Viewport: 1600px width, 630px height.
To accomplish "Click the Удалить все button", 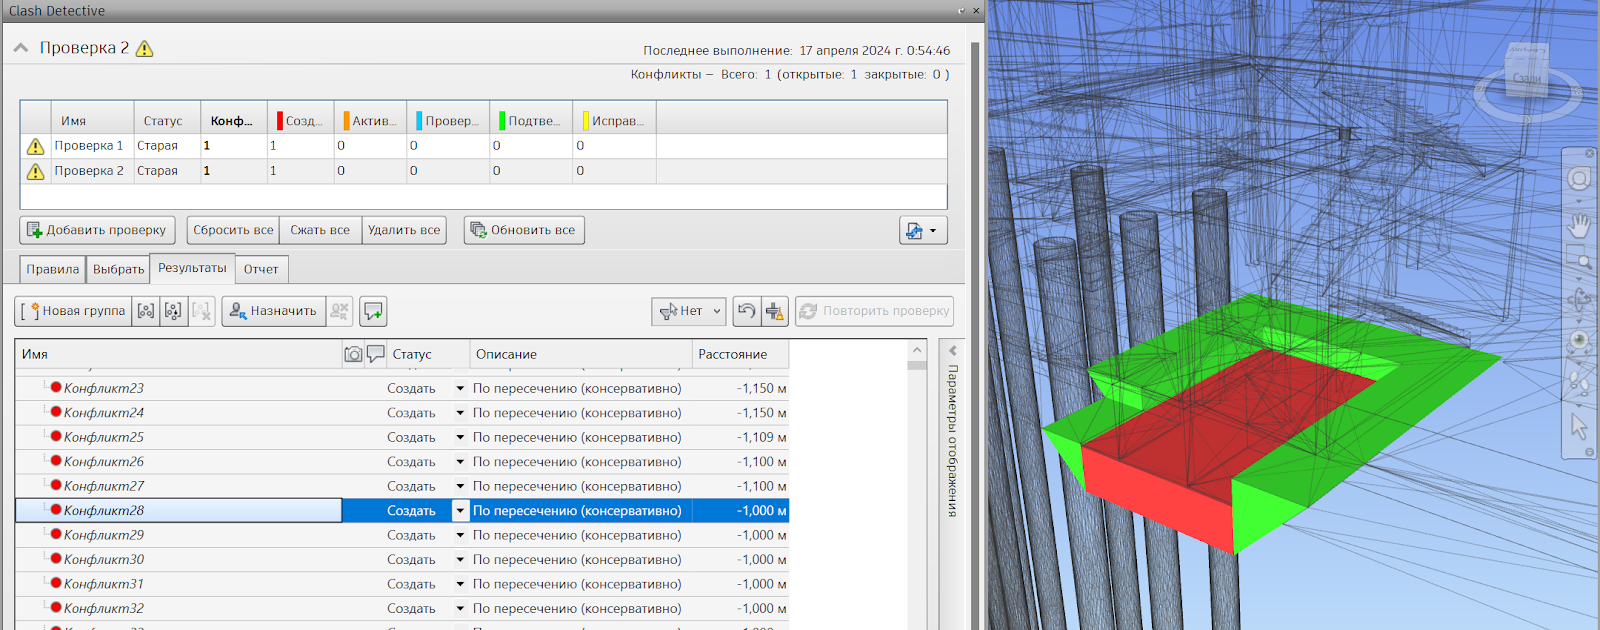I will [404, 230].
